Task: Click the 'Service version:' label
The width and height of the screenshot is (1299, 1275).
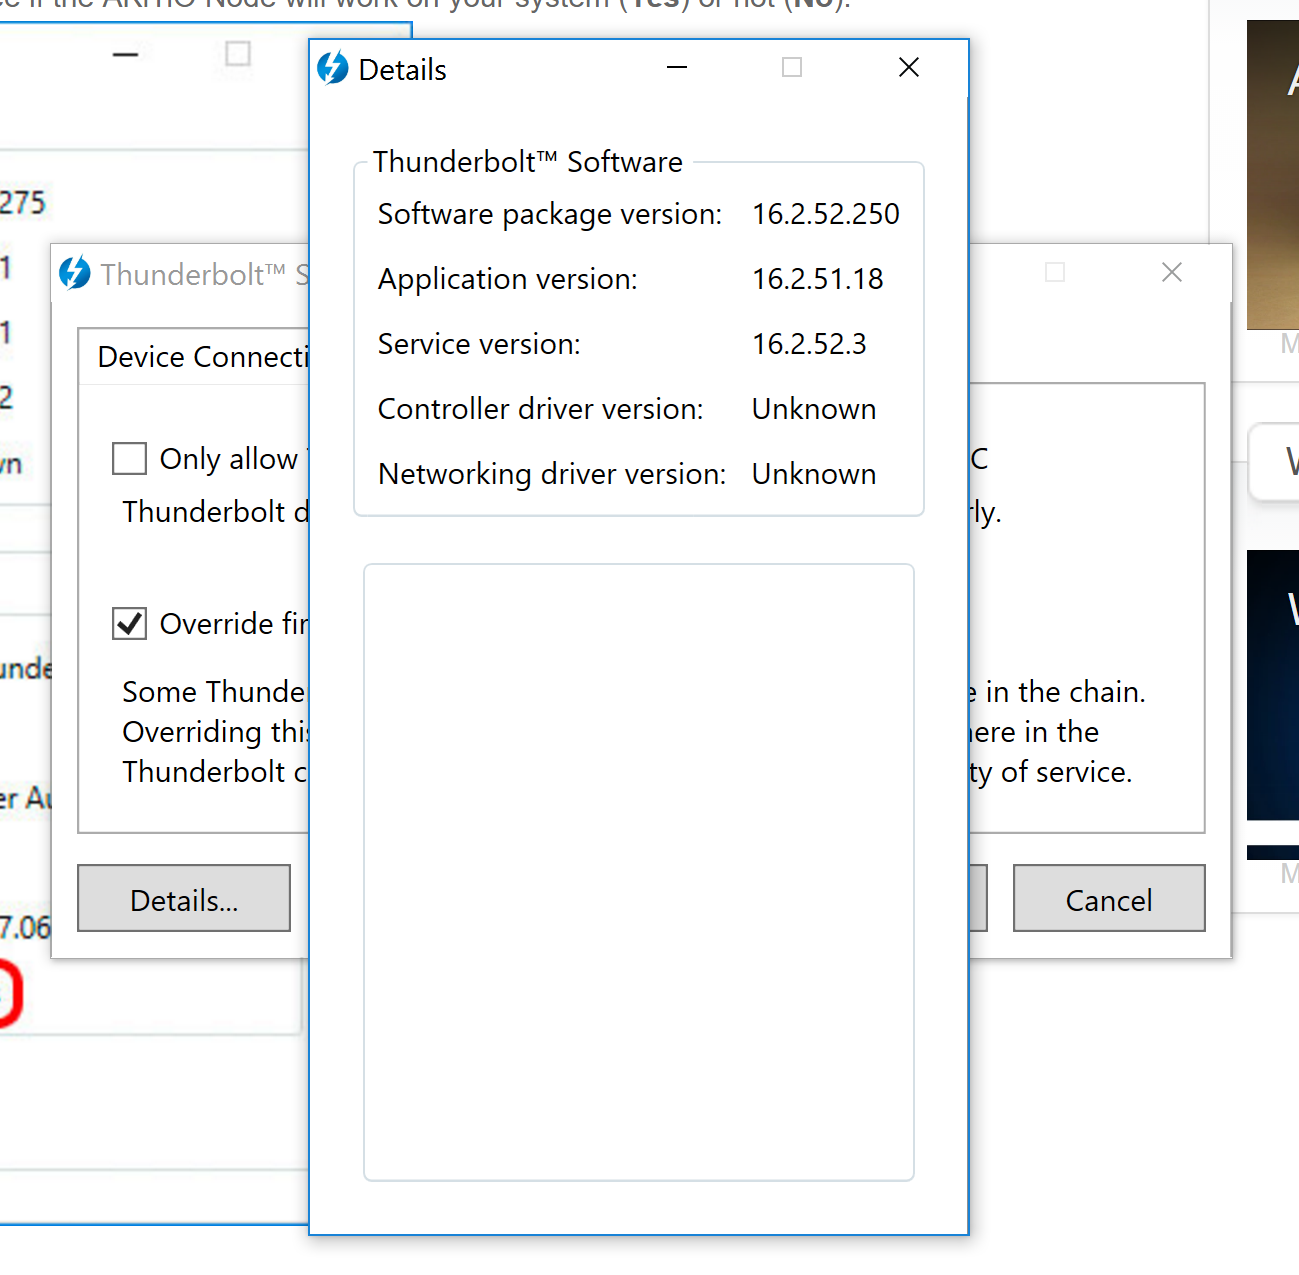Action: tap(479, 344)
